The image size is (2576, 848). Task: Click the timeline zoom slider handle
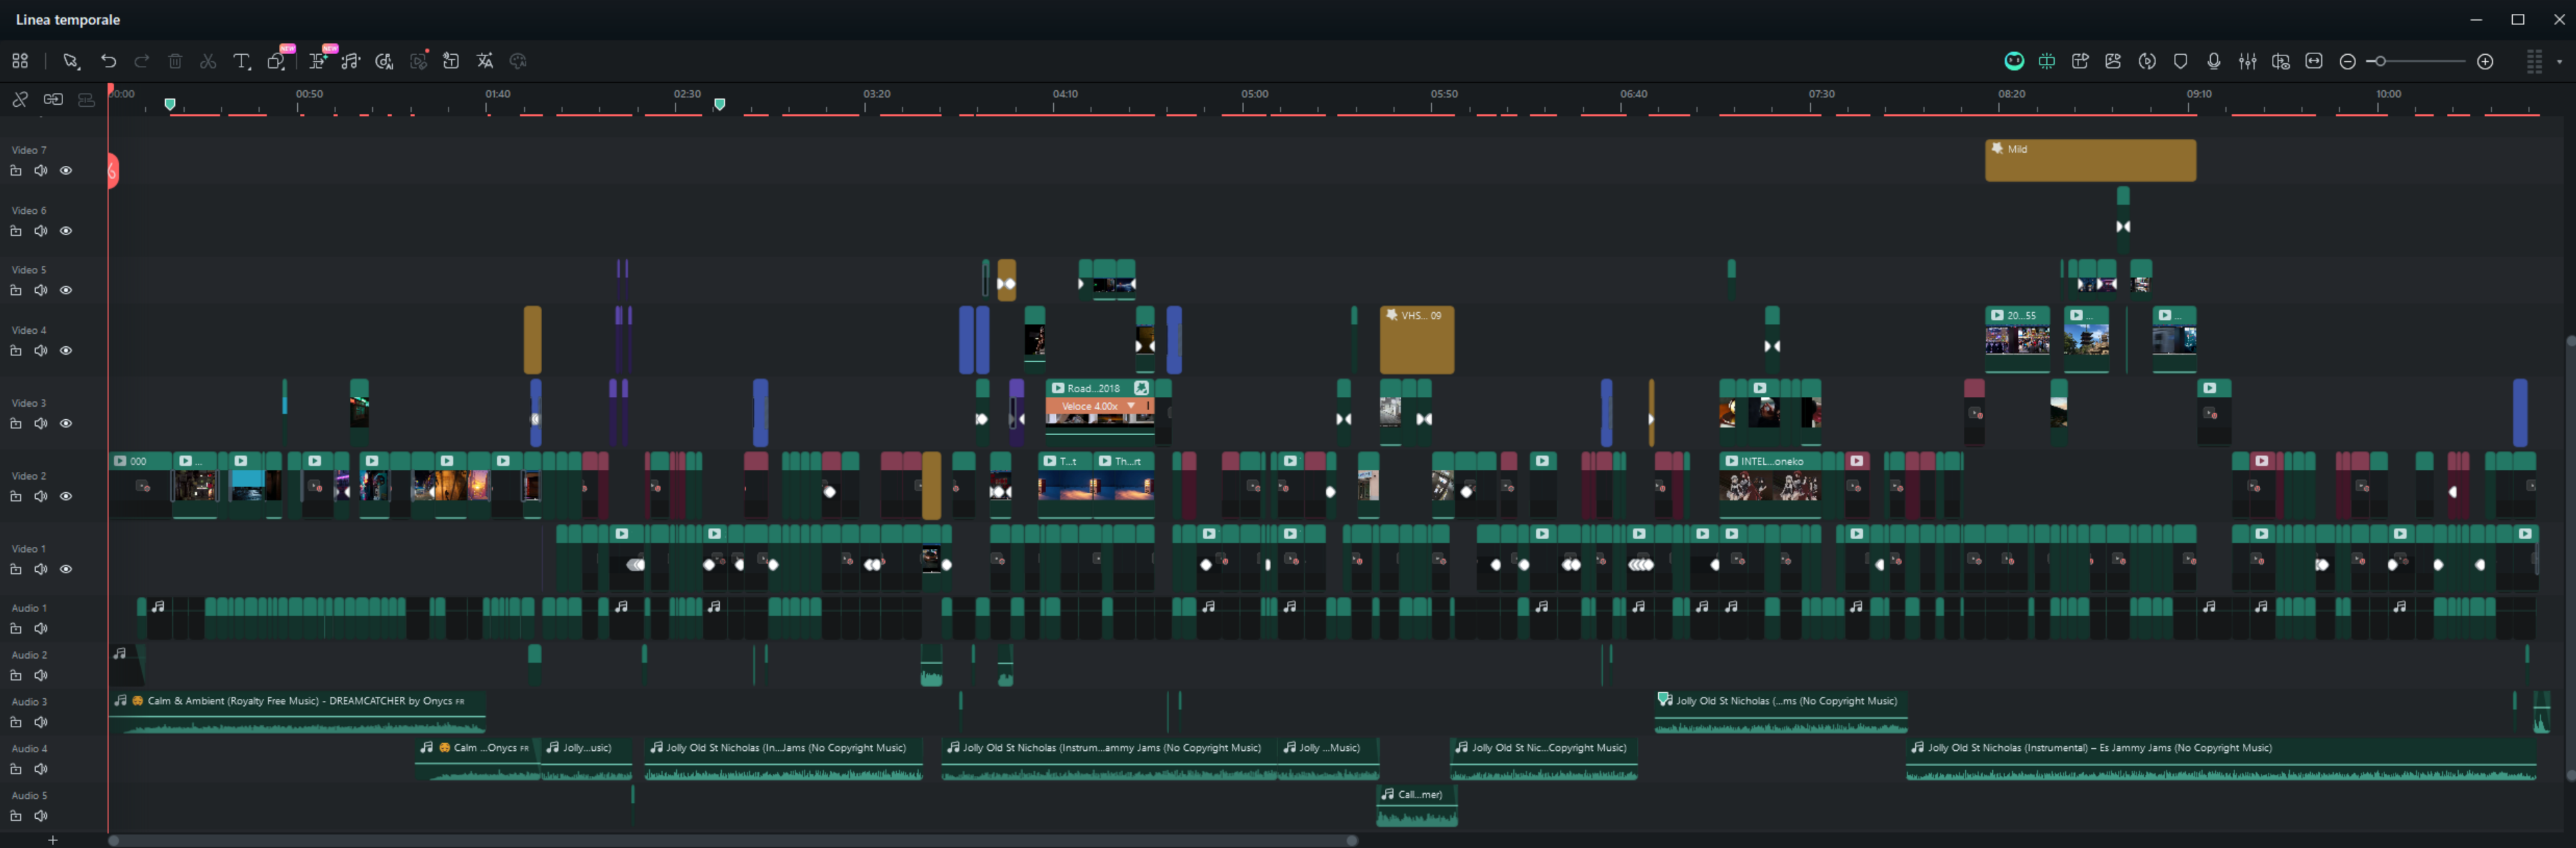coord(2381,62)
